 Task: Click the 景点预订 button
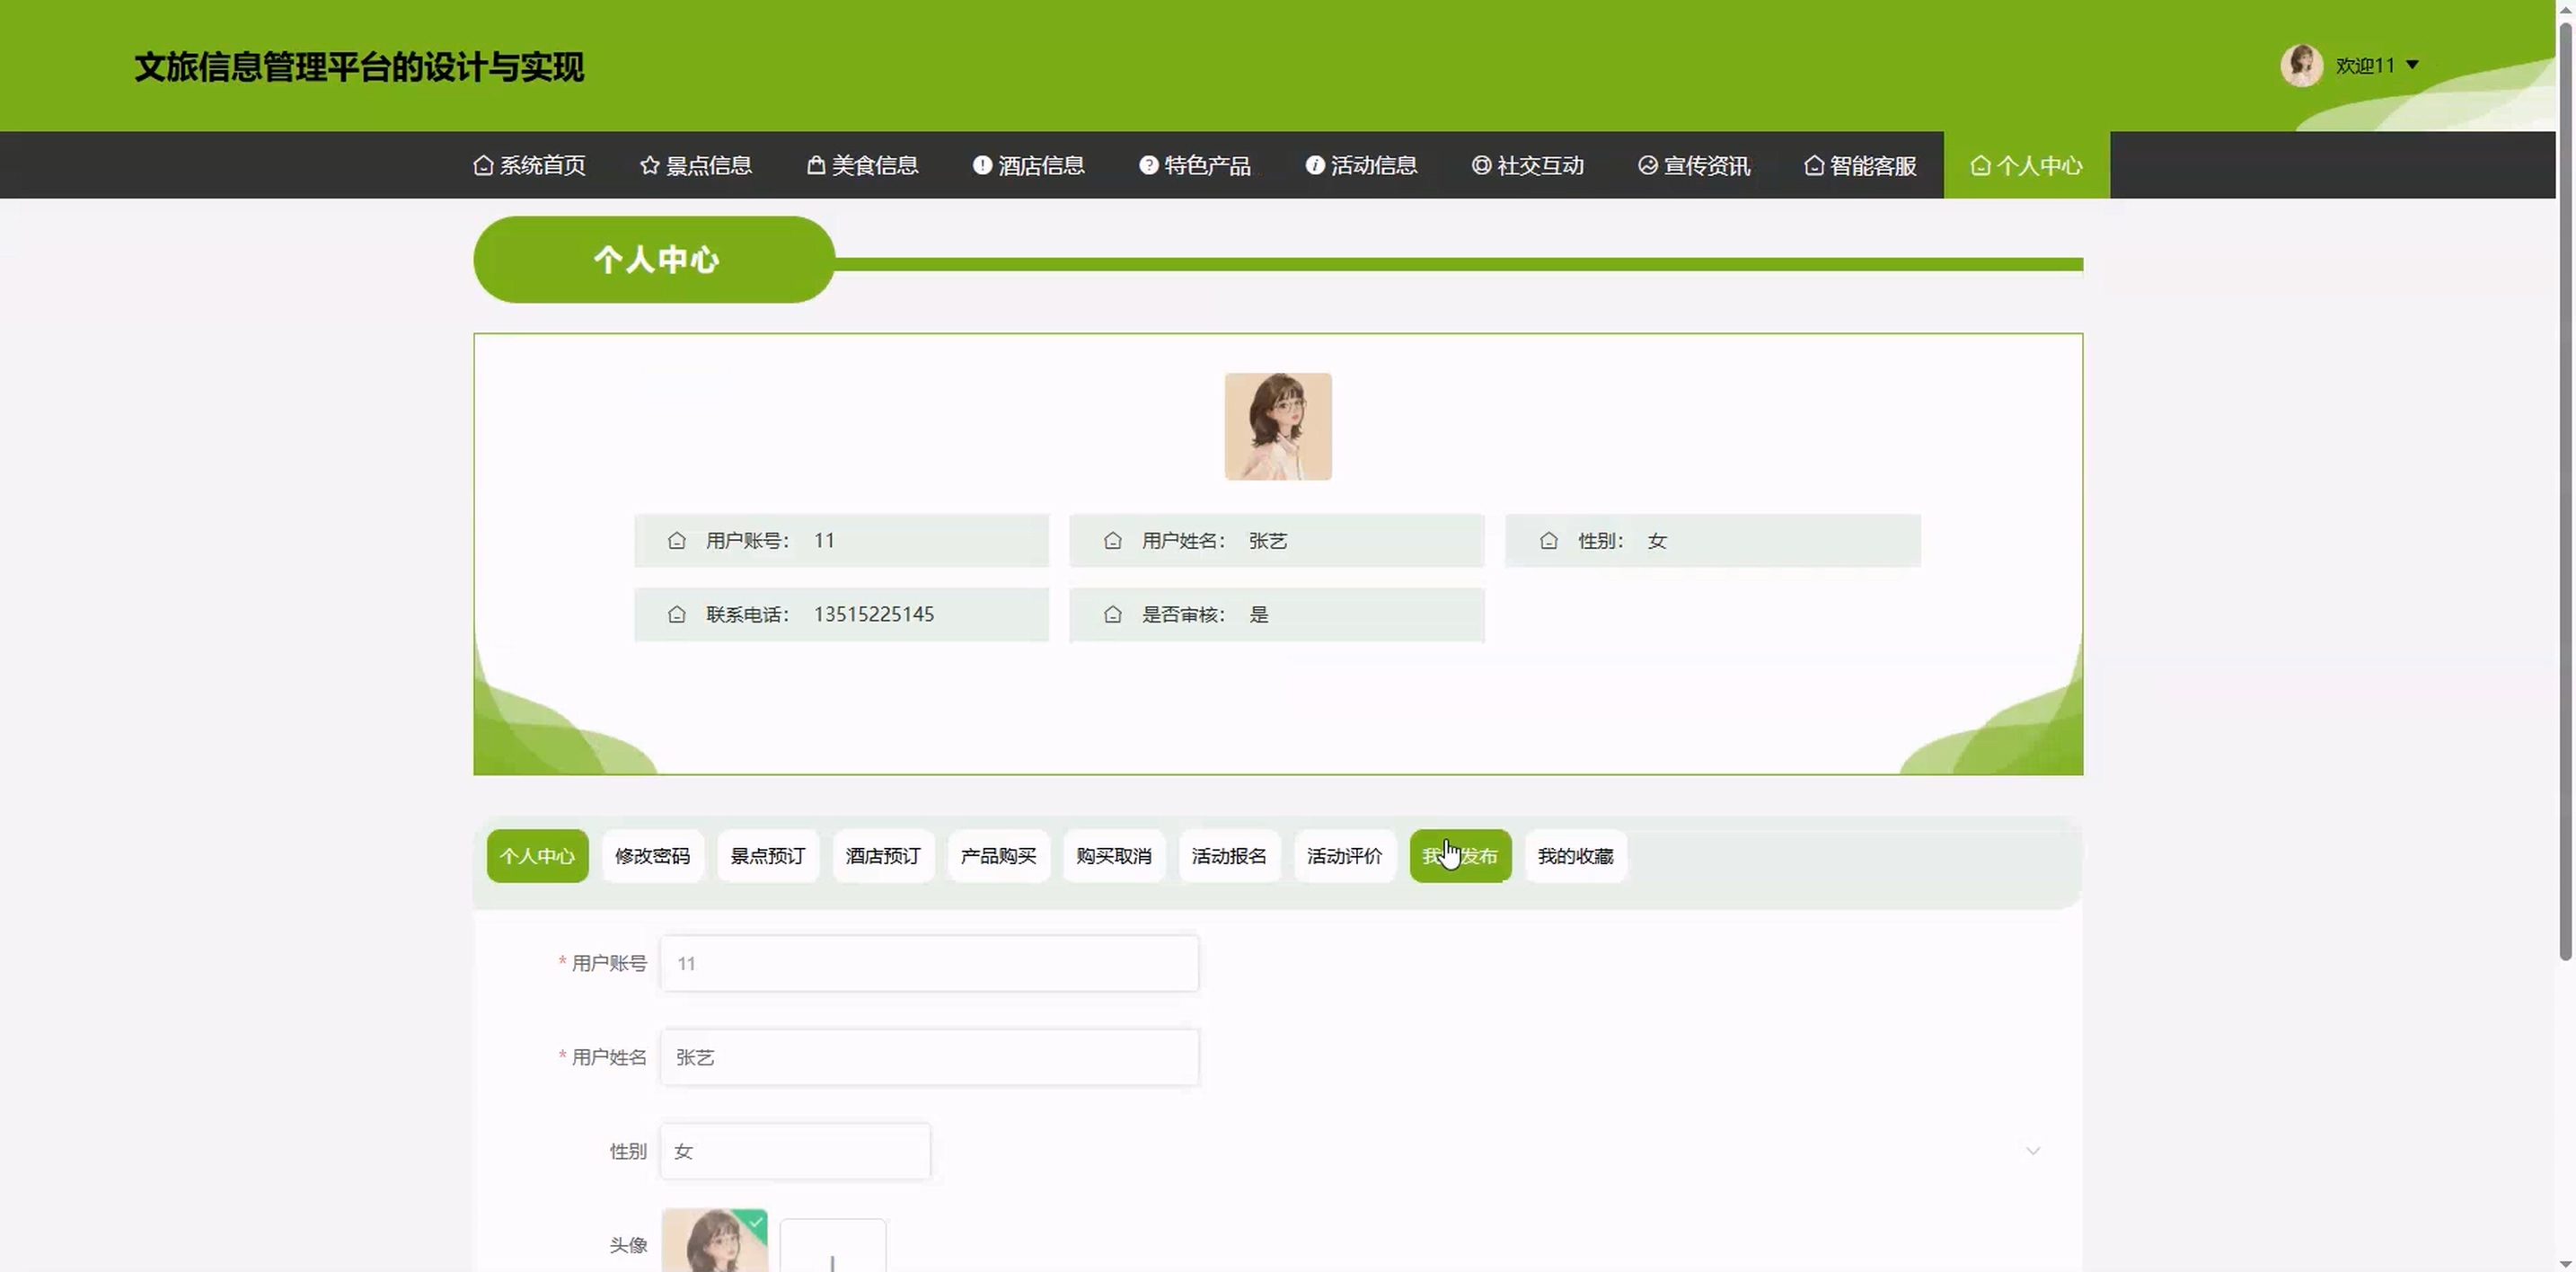(x=767, y=856)
